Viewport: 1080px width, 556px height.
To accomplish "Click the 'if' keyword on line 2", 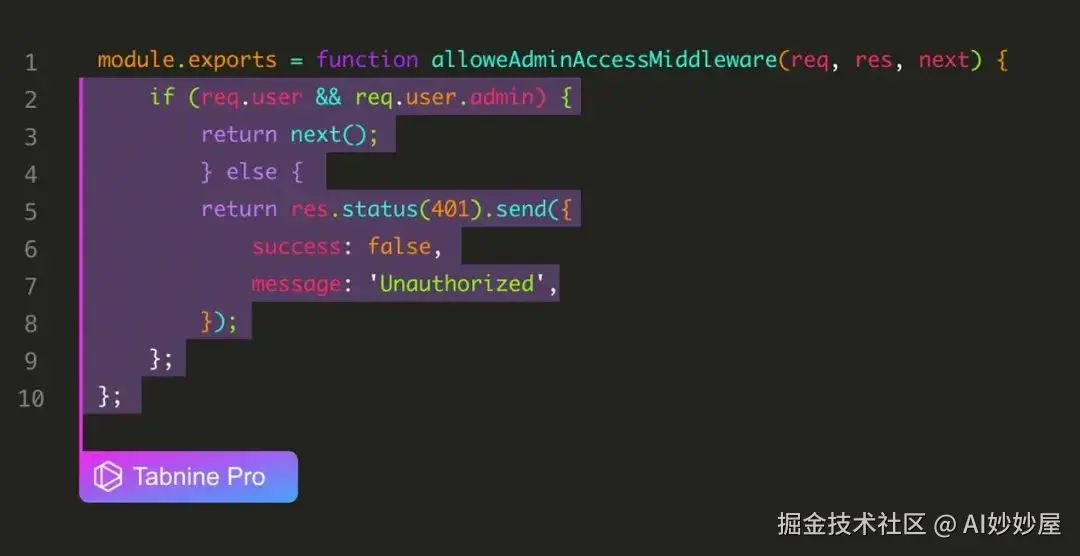I will [162, 97].
